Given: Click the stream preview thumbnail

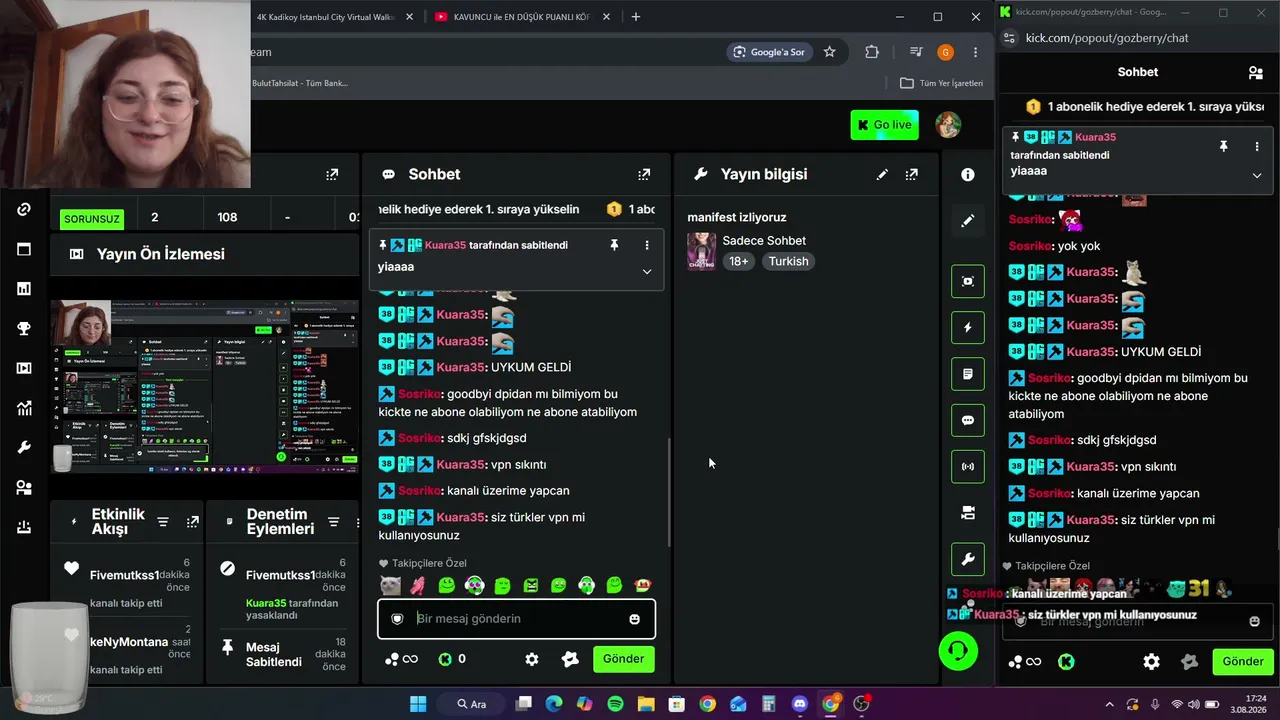Looking at the screenshot, I should tap(205, 386).
